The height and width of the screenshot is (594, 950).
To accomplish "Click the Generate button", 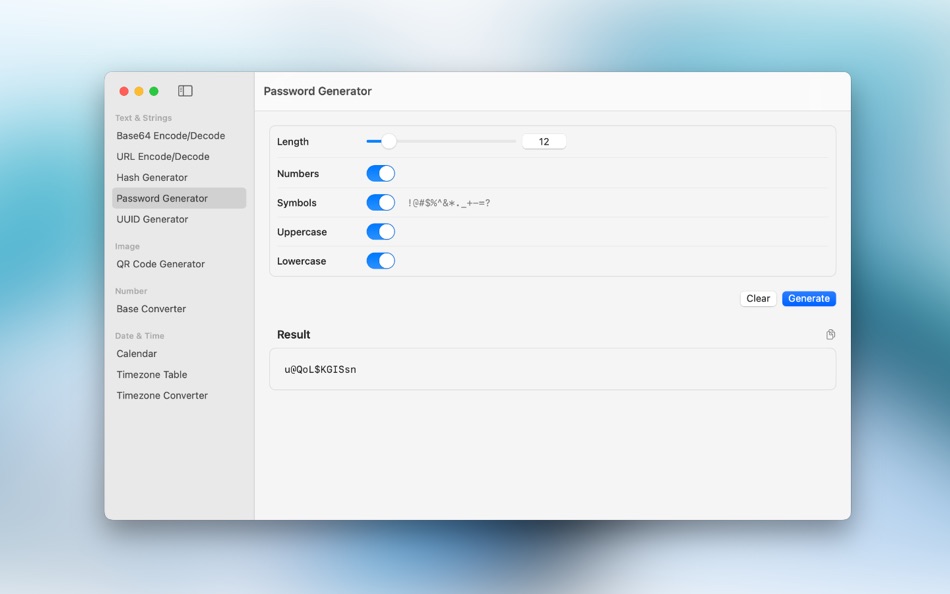I will 808,298.
